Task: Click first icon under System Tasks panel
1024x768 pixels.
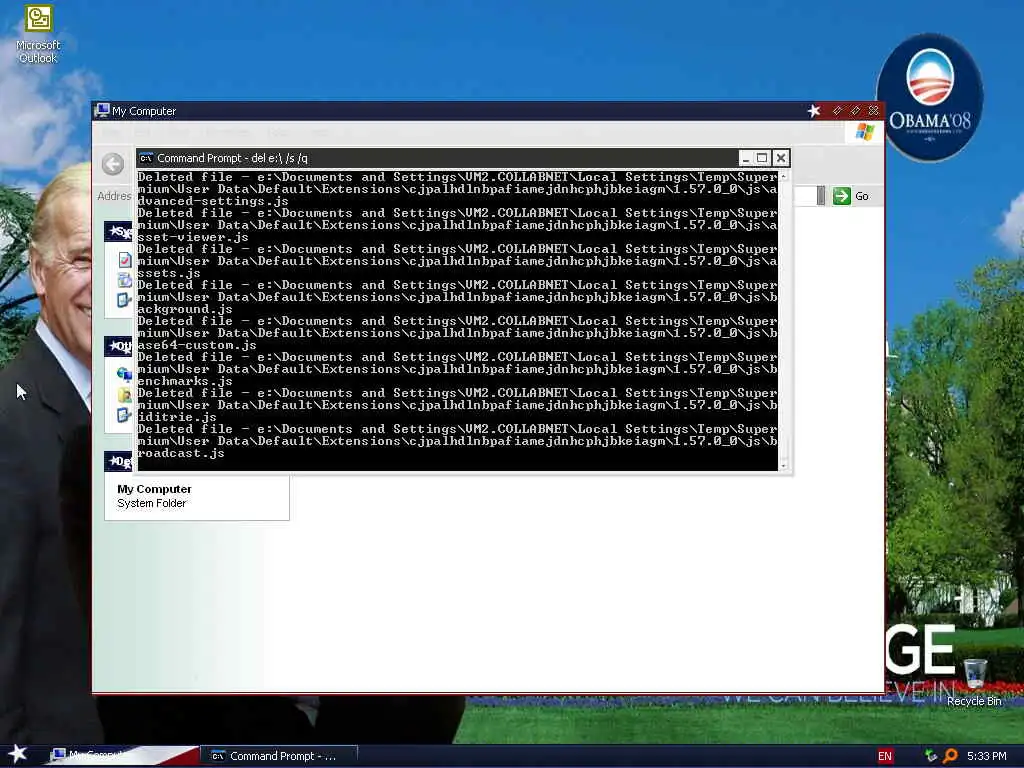Action: pos(125,260)
